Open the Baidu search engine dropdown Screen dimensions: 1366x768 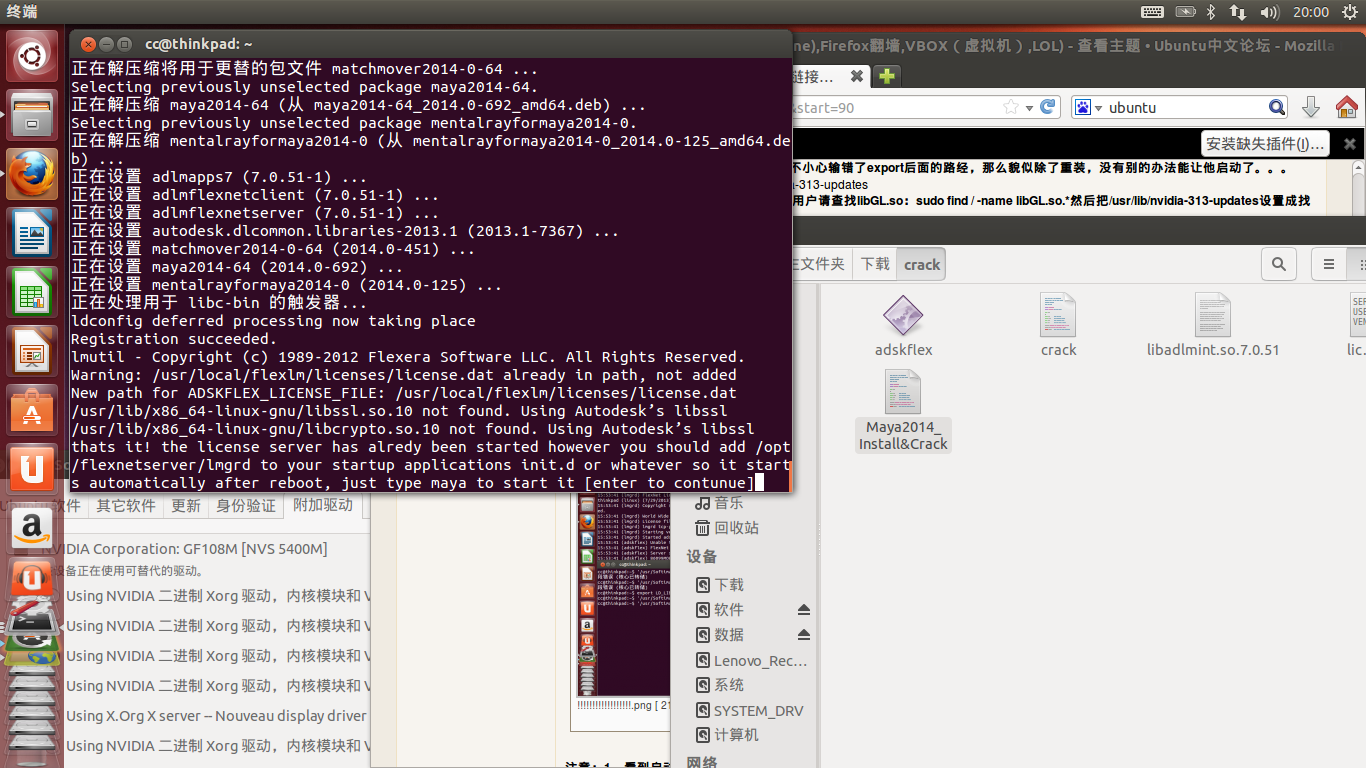(x=1088, y=107)
